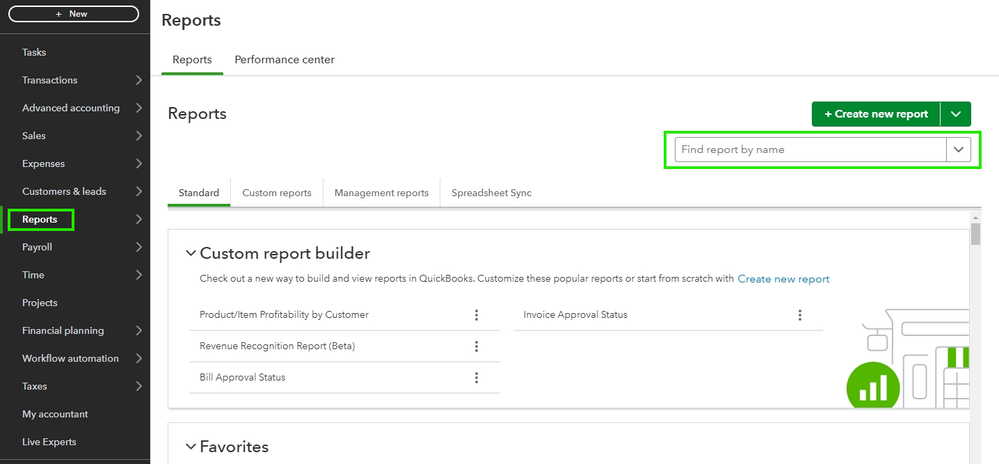The image size is (999, 464).
Task: Open Customers & leads in the sidebar
Action: tap(64, 191)
